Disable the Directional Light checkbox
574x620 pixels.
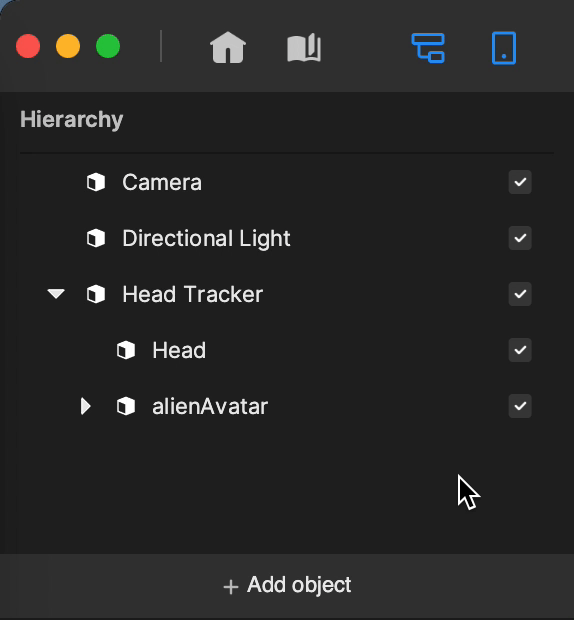[520, 238]
